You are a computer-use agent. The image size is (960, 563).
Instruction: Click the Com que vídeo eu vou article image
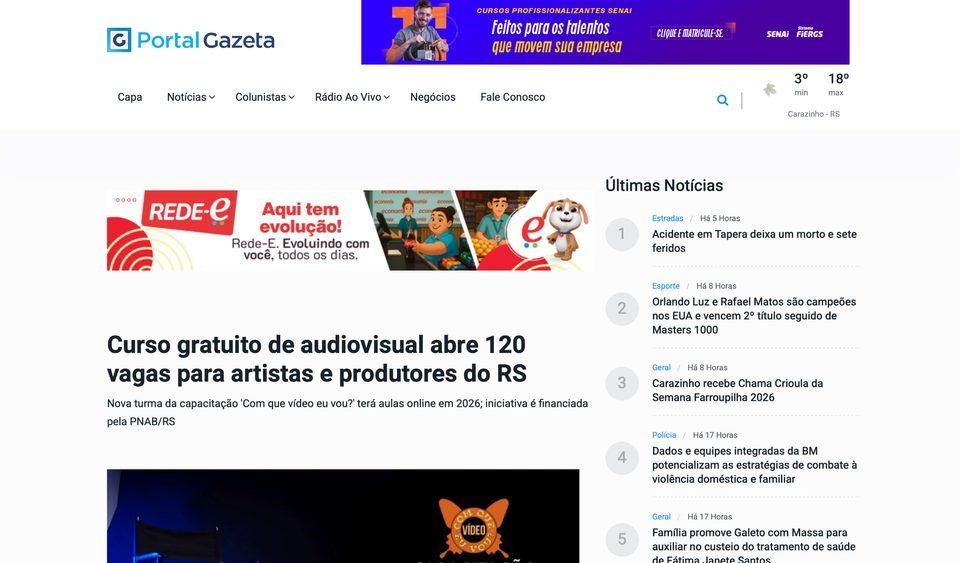(x=343, y=516)
